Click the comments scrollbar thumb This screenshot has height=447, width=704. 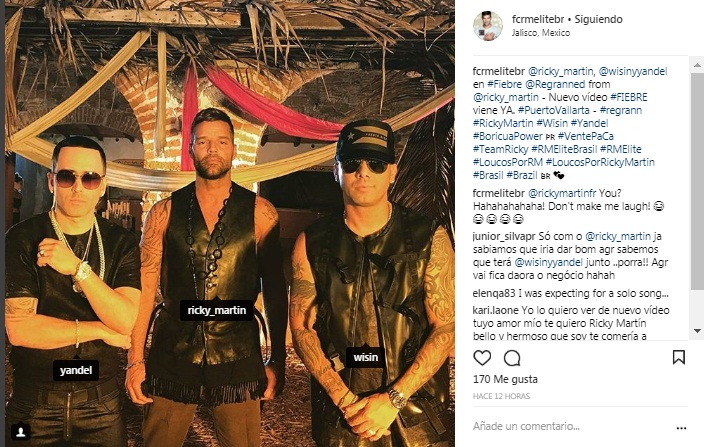[697, 180]
